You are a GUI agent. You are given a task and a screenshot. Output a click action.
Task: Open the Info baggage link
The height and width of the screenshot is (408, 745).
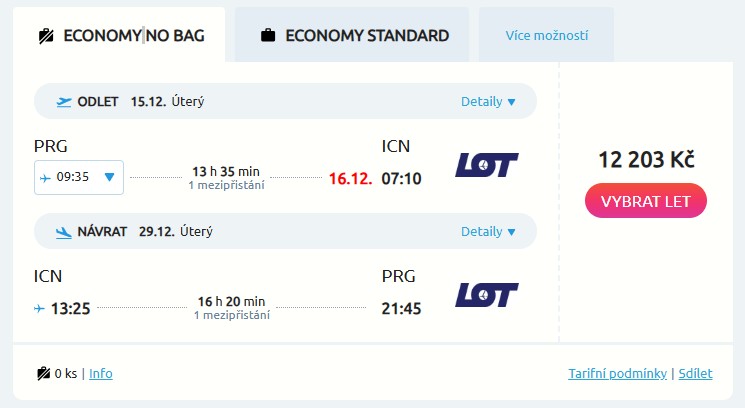pyautogui.click(x=101, y=374)
